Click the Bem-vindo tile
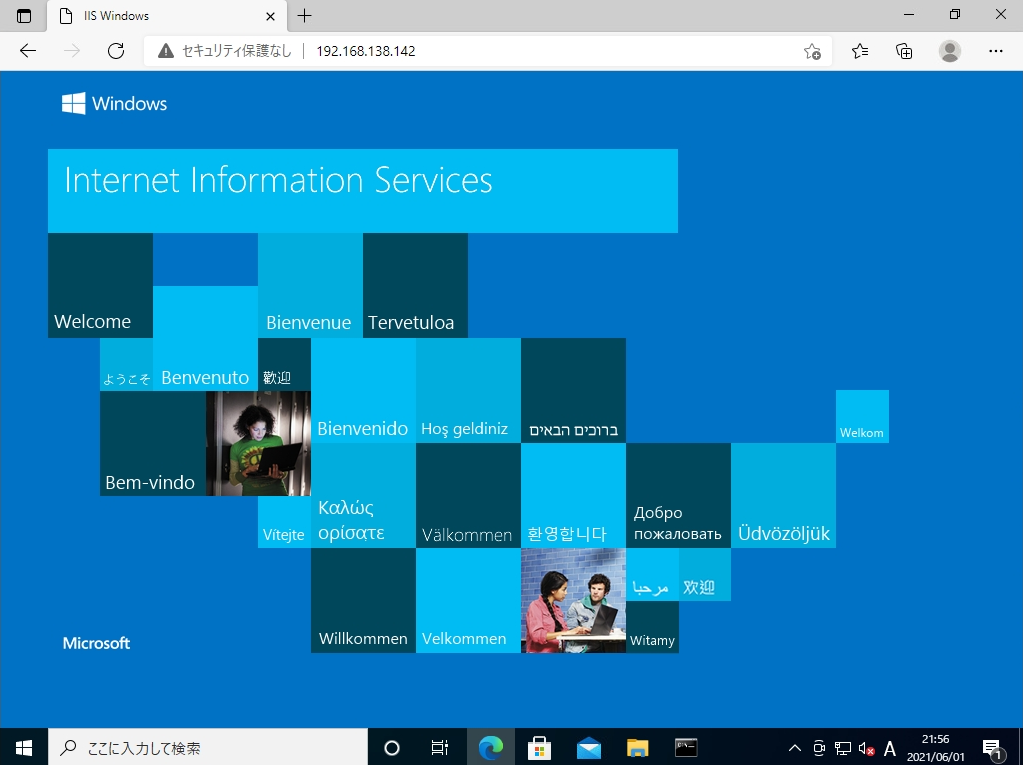The image size is (1023, 765). [153, 443]
